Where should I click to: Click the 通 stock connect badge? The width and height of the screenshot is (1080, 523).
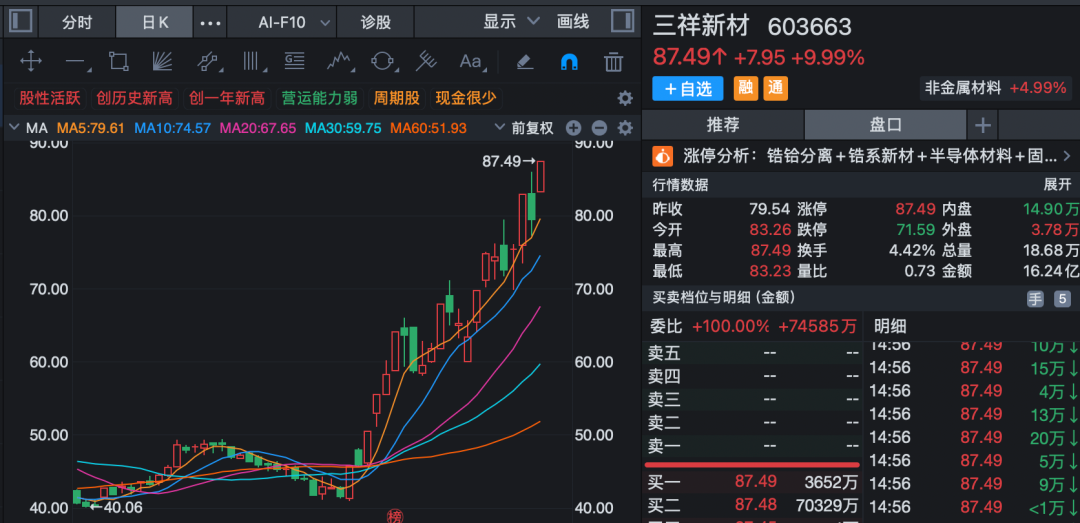pyautogui.click(x=776, y=88)
